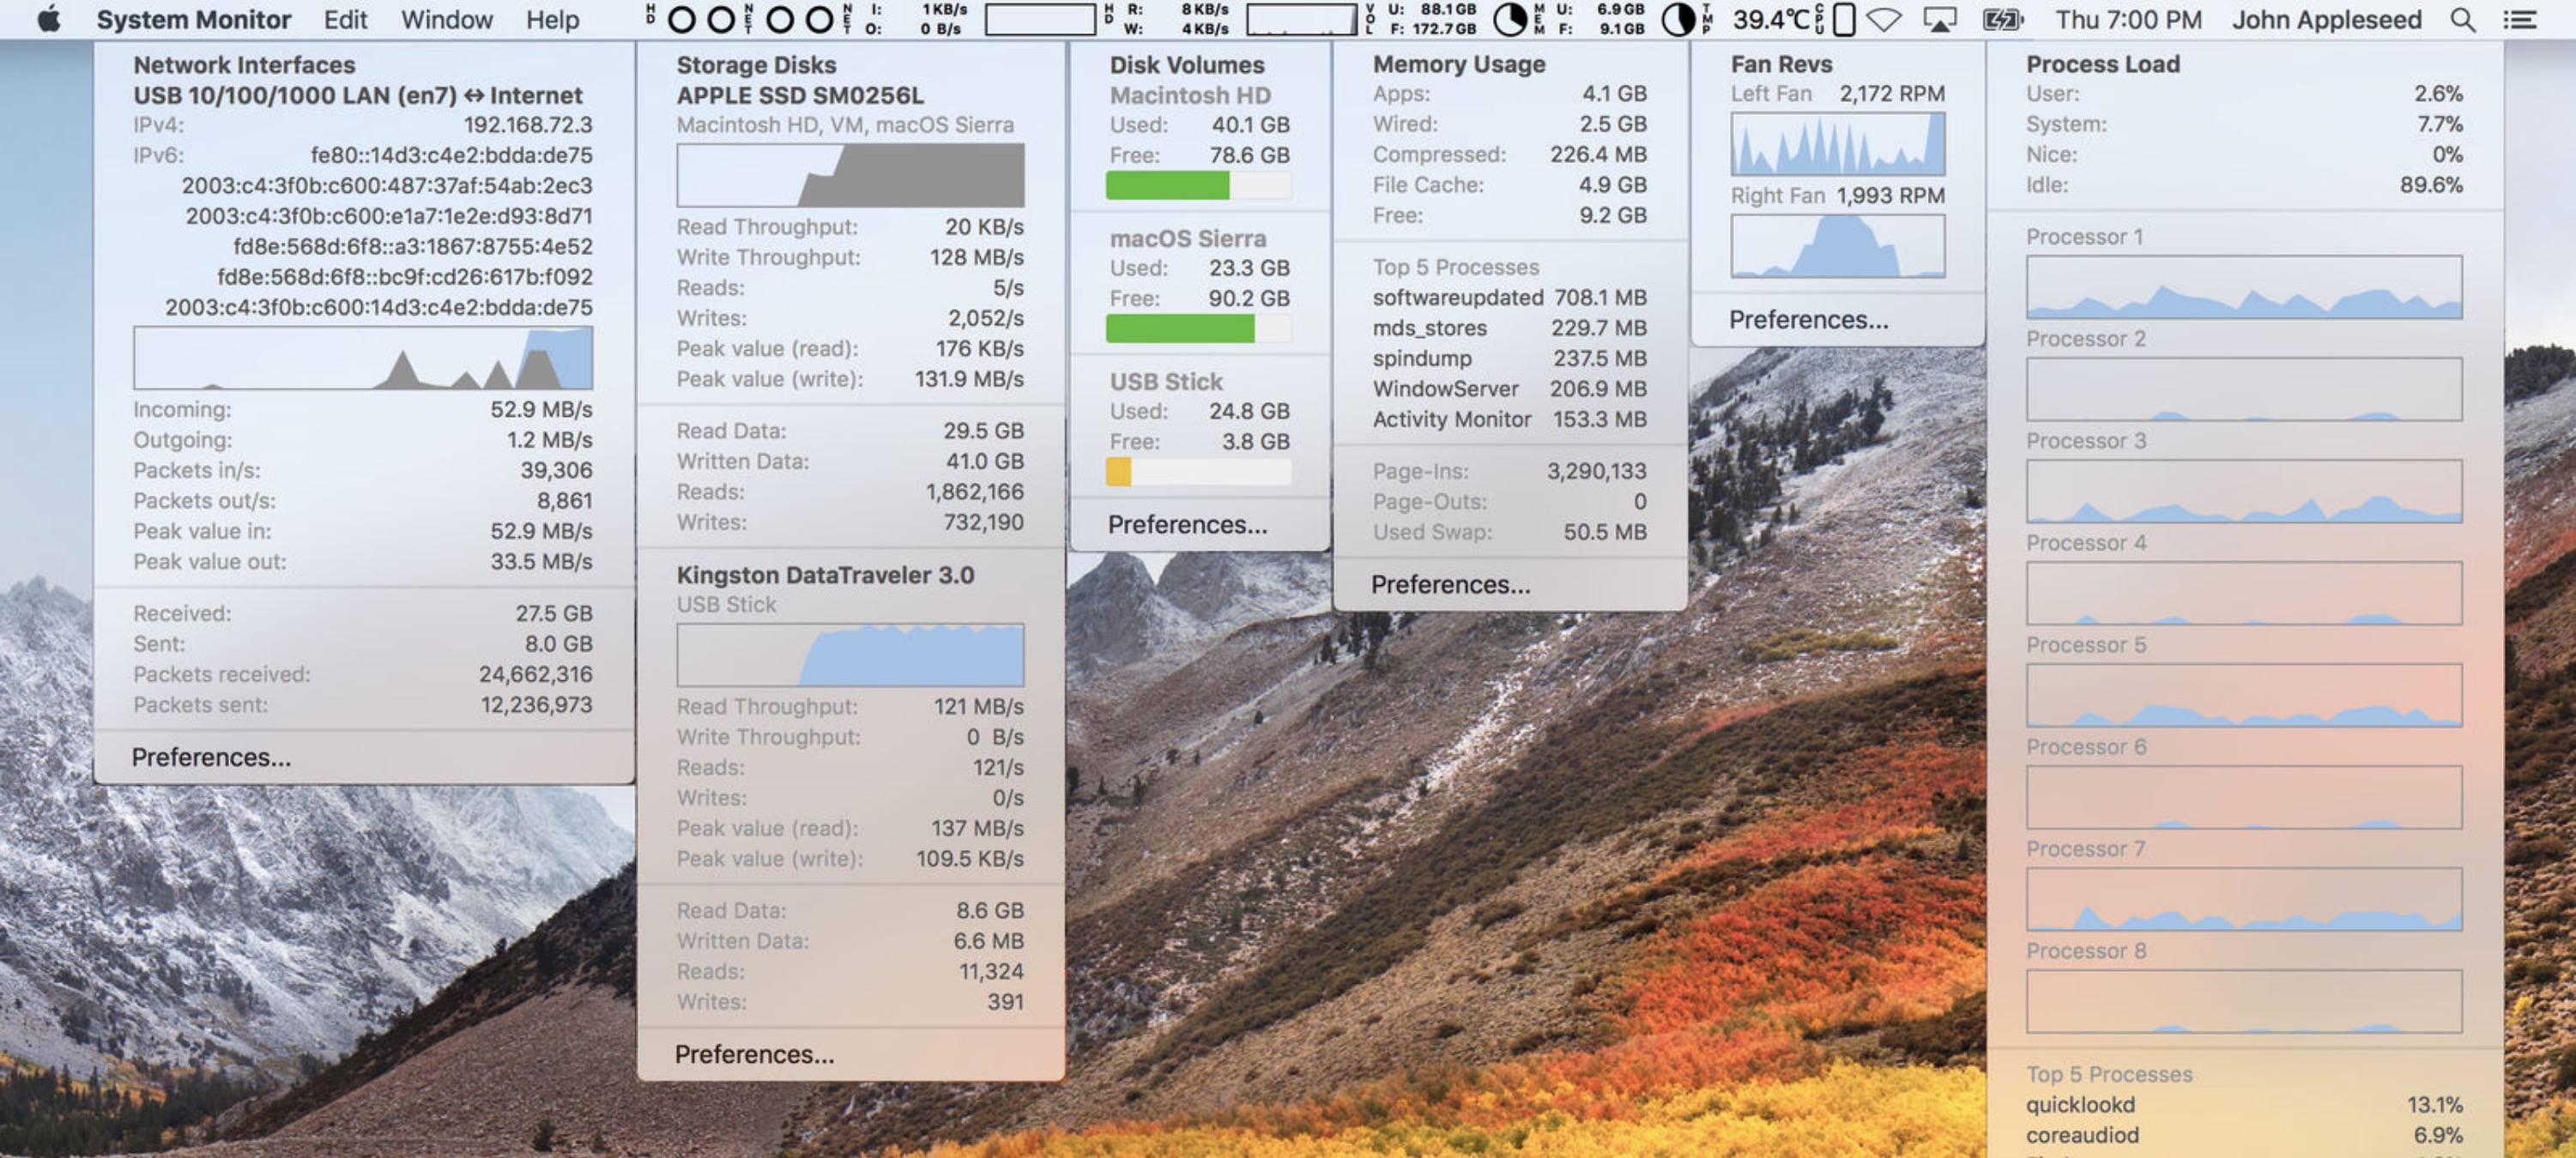Click the Thu 7:00 PM clock
This screenshot has width=2576, height=1158.
[2128, 19]
